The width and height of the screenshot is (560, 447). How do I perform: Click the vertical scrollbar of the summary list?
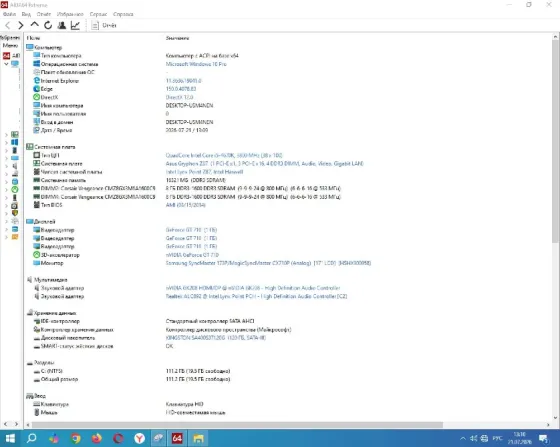pos(555,142)
